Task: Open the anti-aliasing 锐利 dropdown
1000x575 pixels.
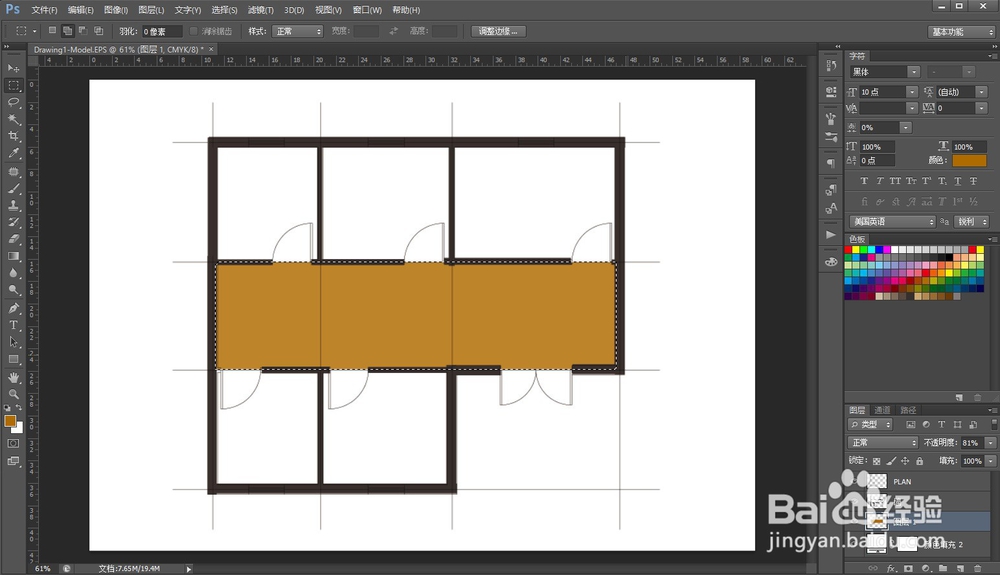Action: [971, 222]
